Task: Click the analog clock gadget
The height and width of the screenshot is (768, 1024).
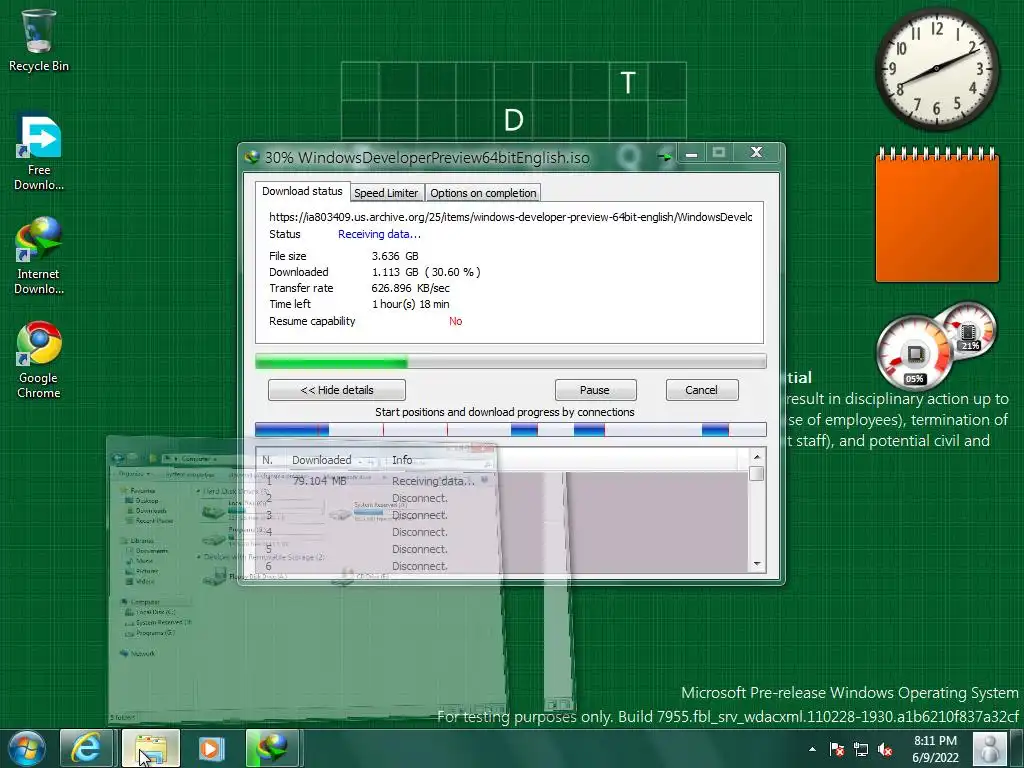Action: [x=936, y=68]
